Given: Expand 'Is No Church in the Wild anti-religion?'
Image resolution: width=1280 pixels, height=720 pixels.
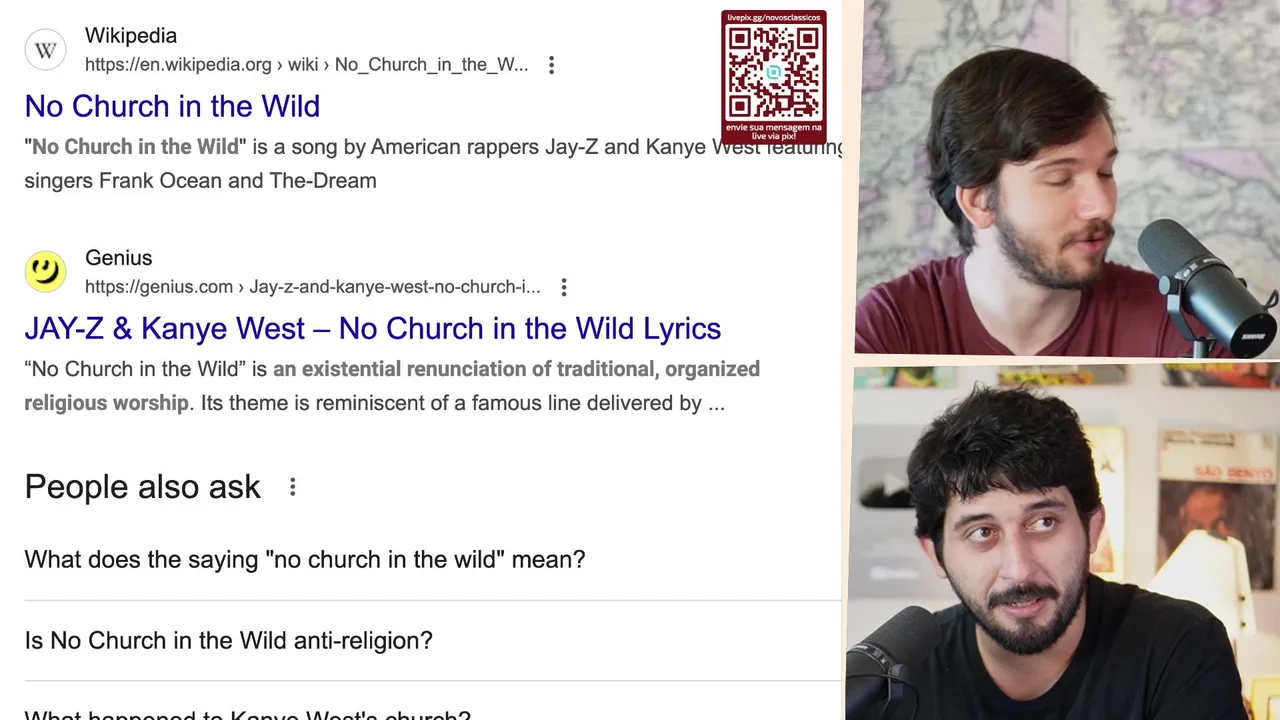Looking at the screenshot, I should click(432, 640).
